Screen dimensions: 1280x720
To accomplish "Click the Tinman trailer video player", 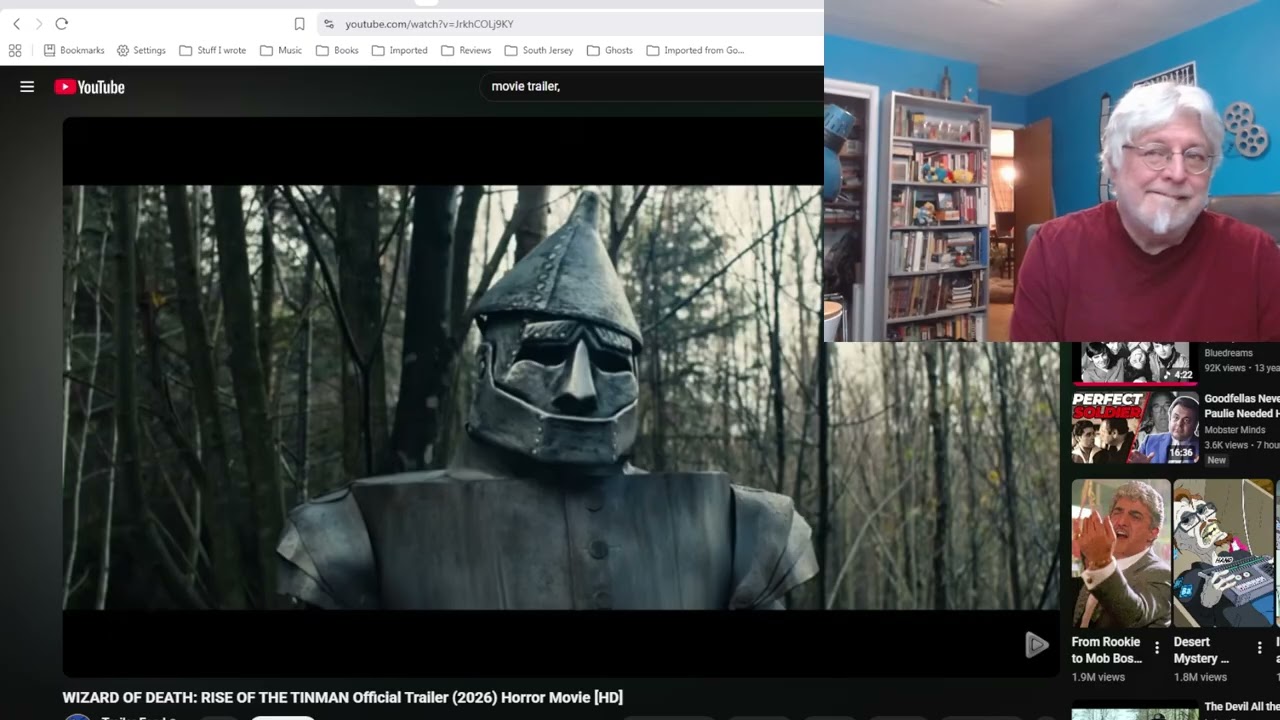I will [560, 397].
